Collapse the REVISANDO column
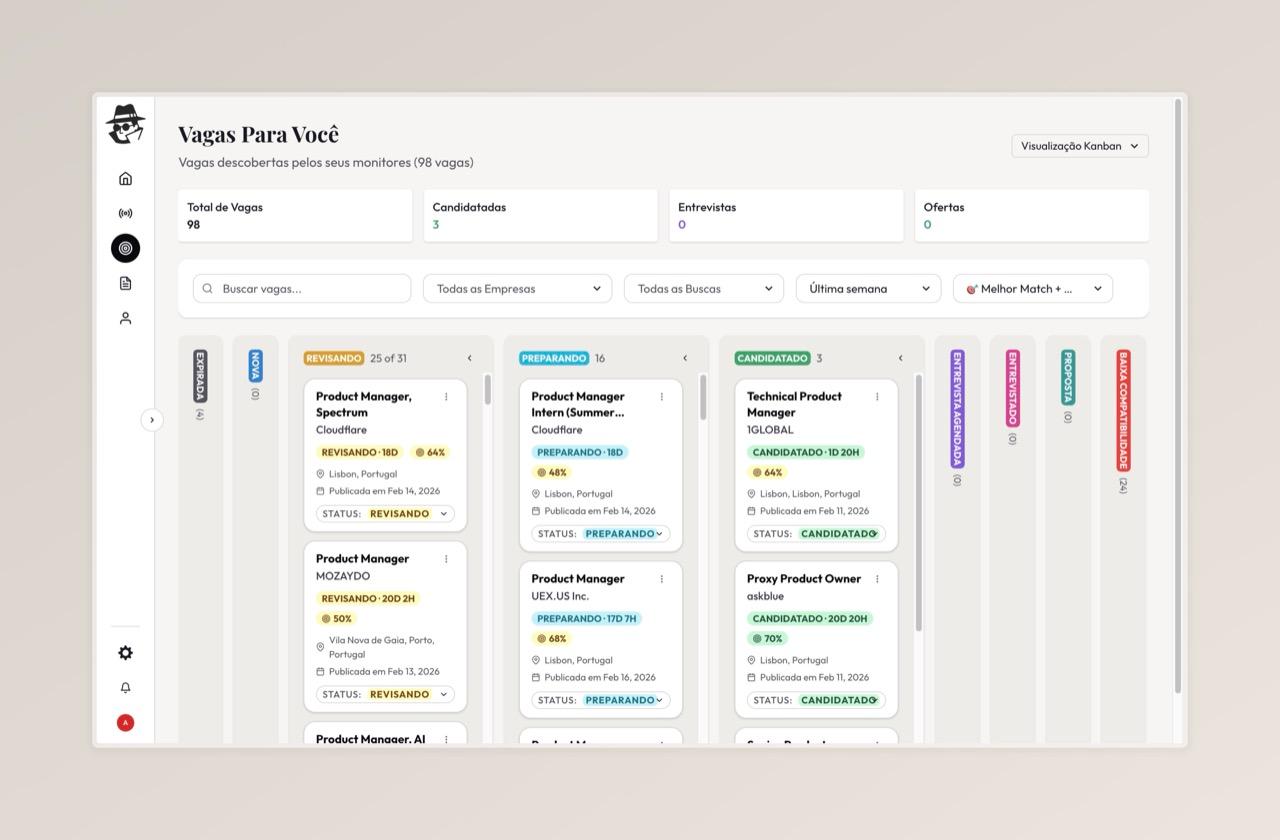The height and width of the screenshot is (840, 1280). [x=469, y=357]
